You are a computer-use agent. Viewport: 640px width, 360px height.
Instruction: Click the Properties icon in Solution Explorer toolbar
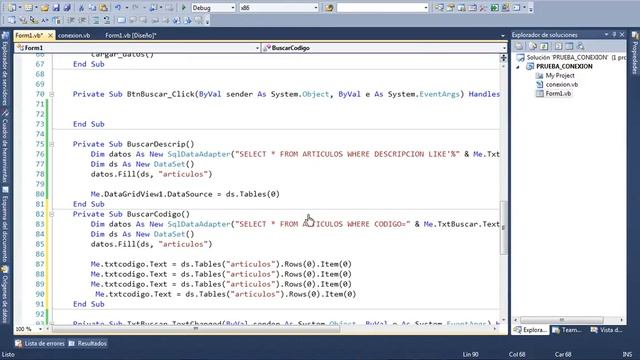(519, 46)
